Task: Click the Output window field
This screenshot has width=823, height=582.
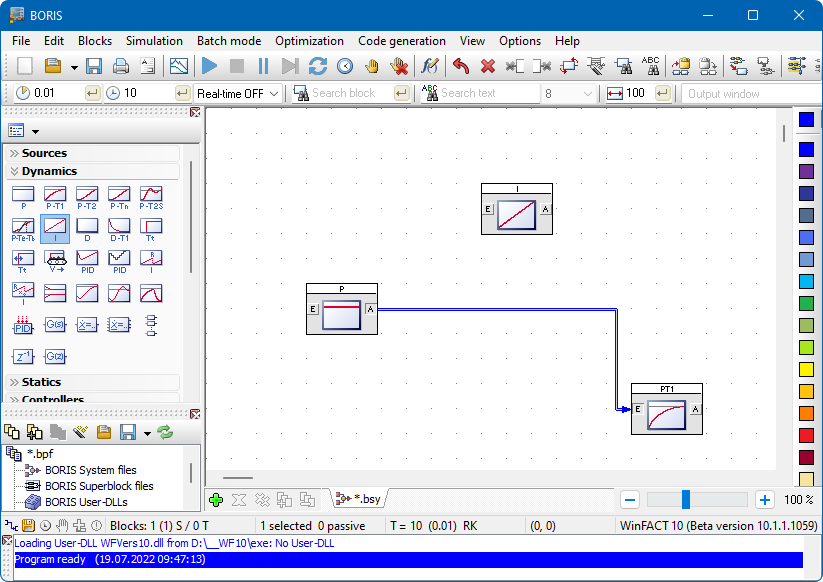Action: click(x=751, y=94)
